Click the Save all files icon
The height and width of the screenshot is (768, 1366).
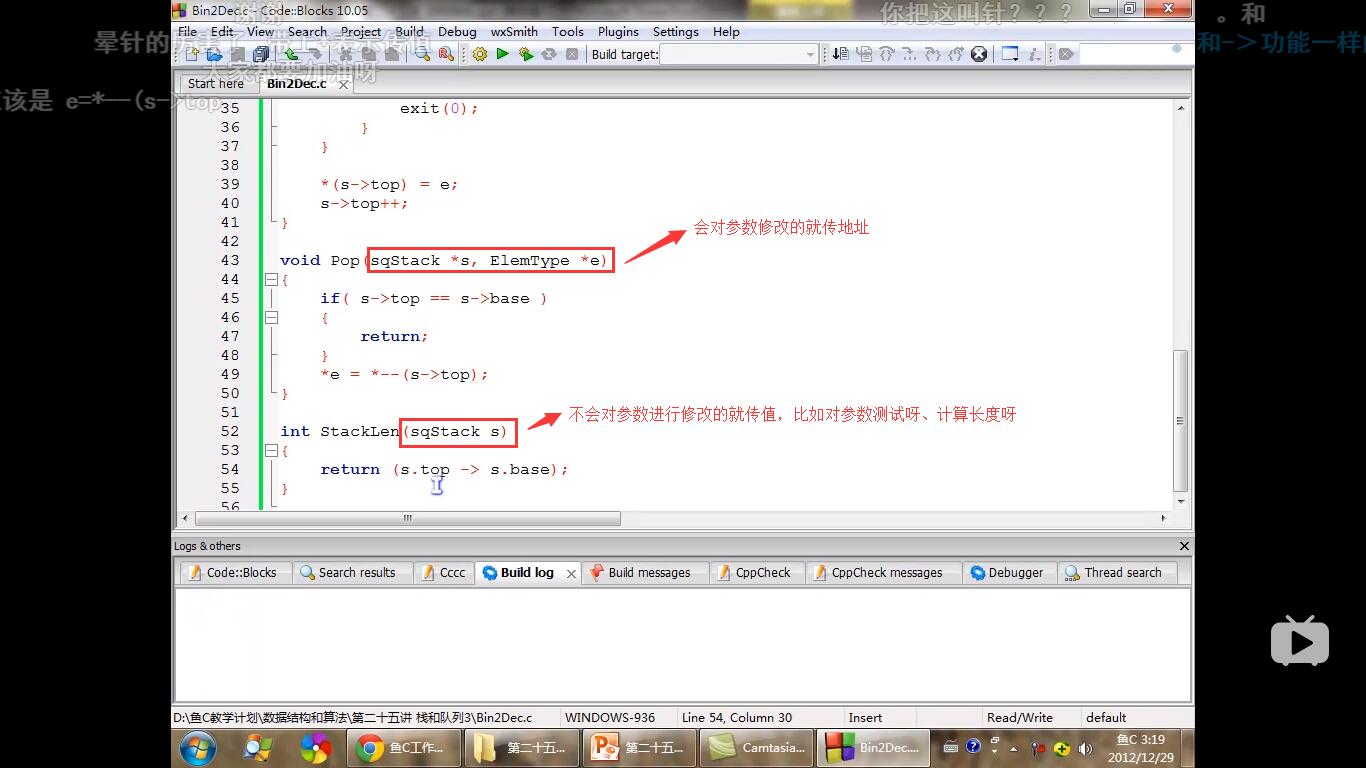pyautogui.click(x=261, y=54)
